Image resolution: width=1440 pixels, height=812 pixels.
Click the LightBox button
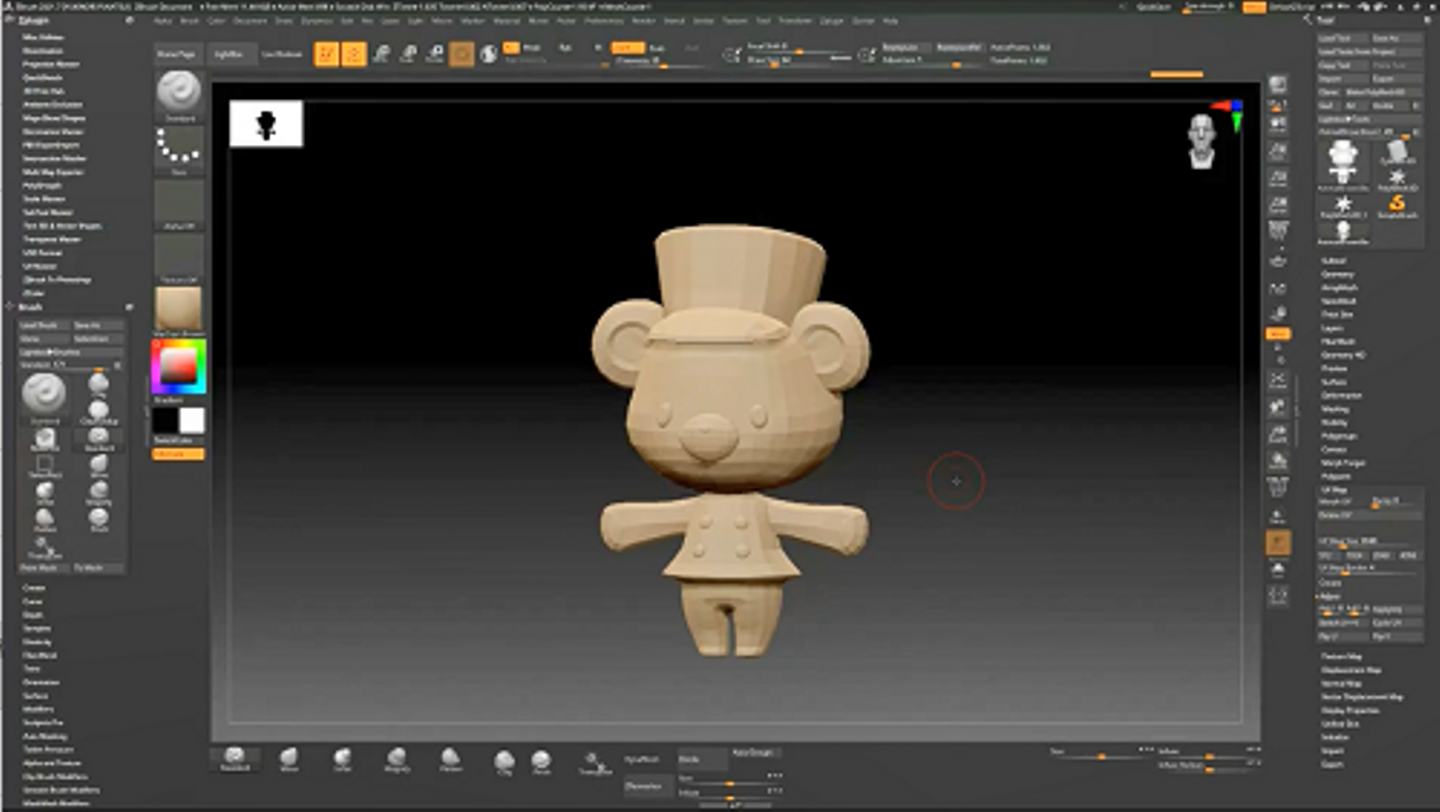(228, 54)
